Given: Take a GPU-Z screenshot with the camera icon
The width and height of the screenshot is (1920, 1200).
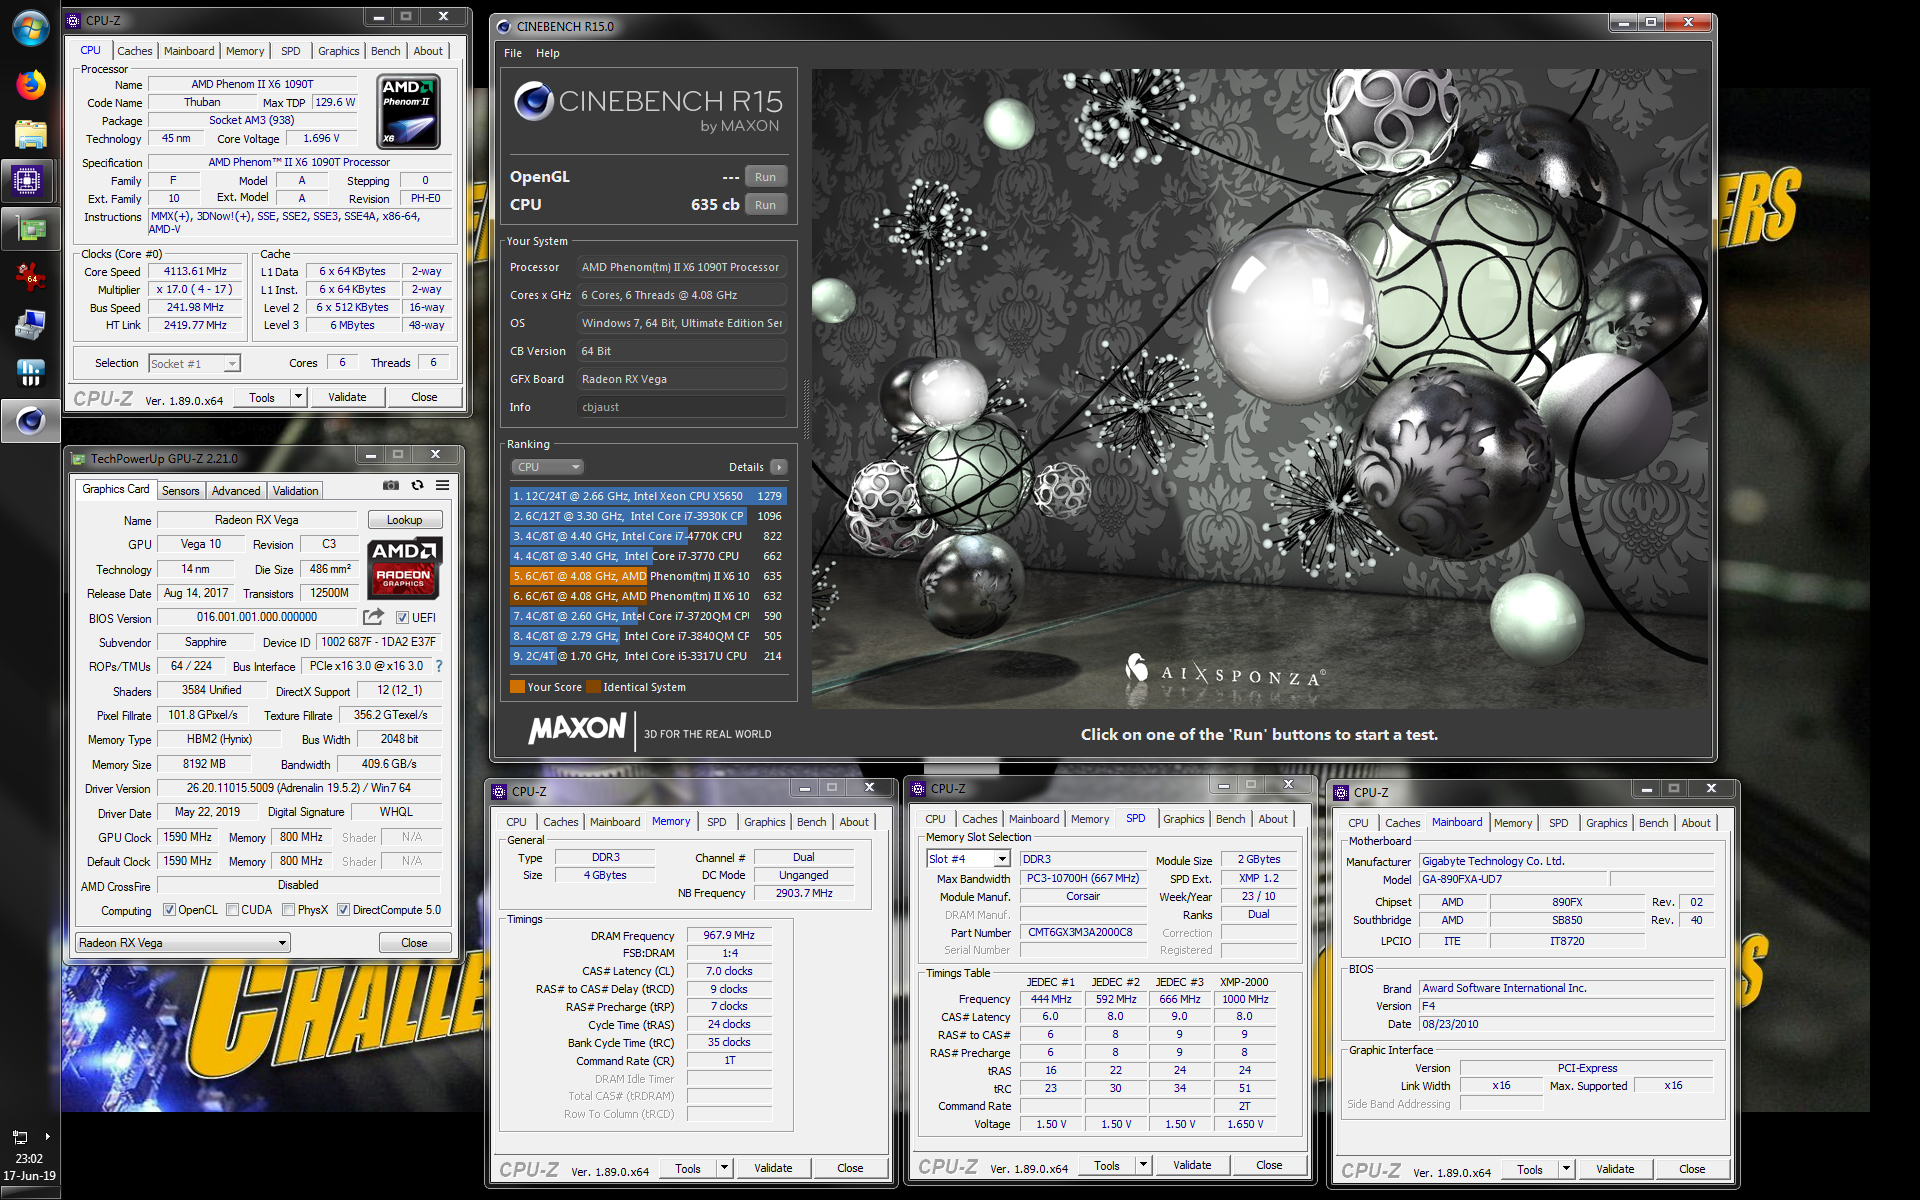Looking at the screenshot, I should click(391, 485).
